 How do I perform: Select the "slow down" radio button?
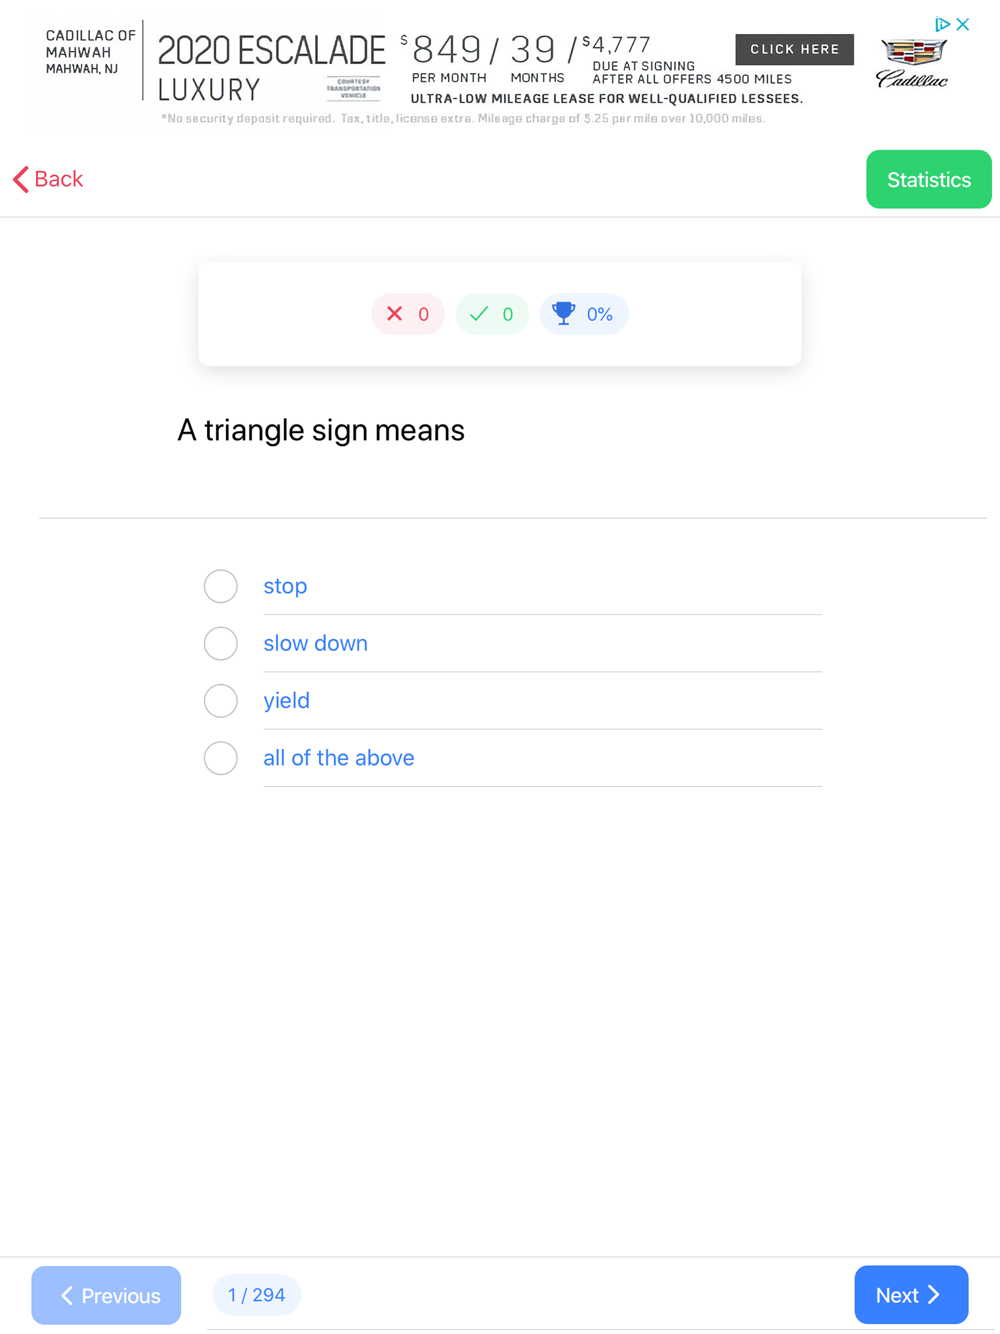tap(221, 643)
